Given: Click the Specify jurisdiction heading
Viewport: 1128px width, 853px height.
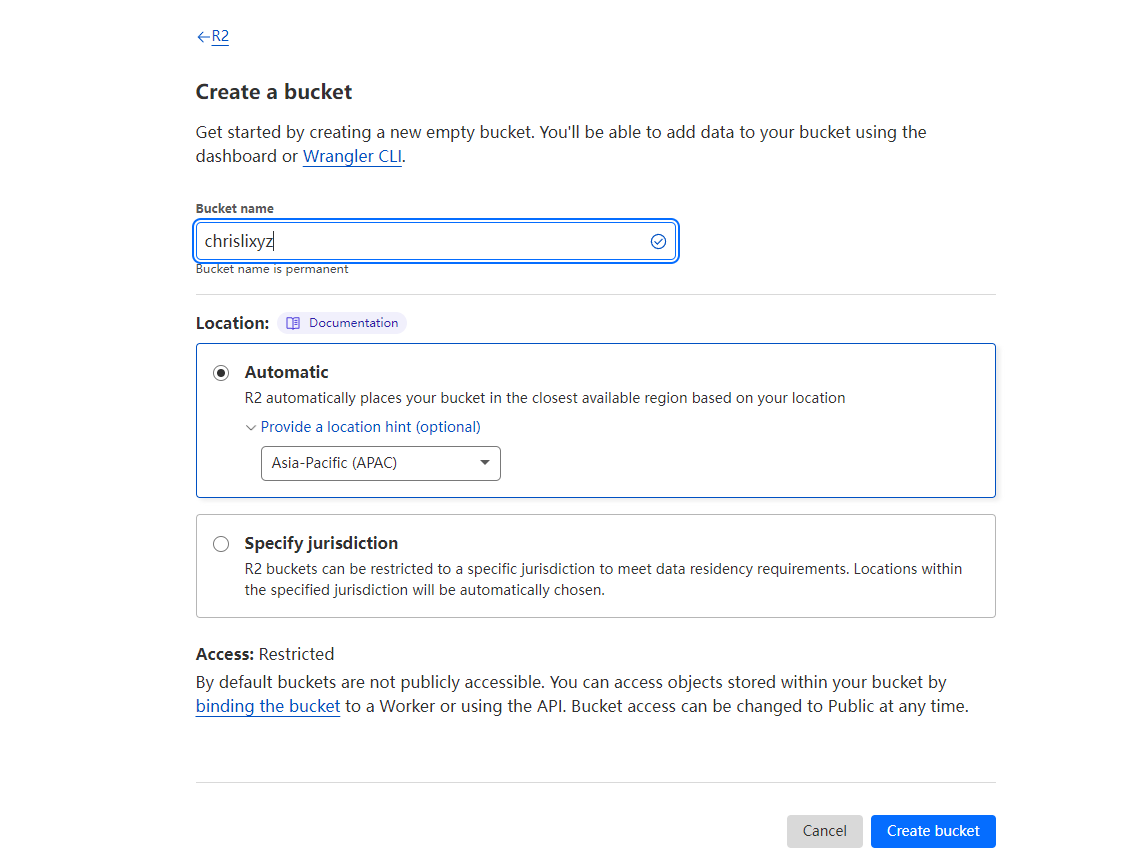Looking at the screenshot, I should [x=321, y=543].
